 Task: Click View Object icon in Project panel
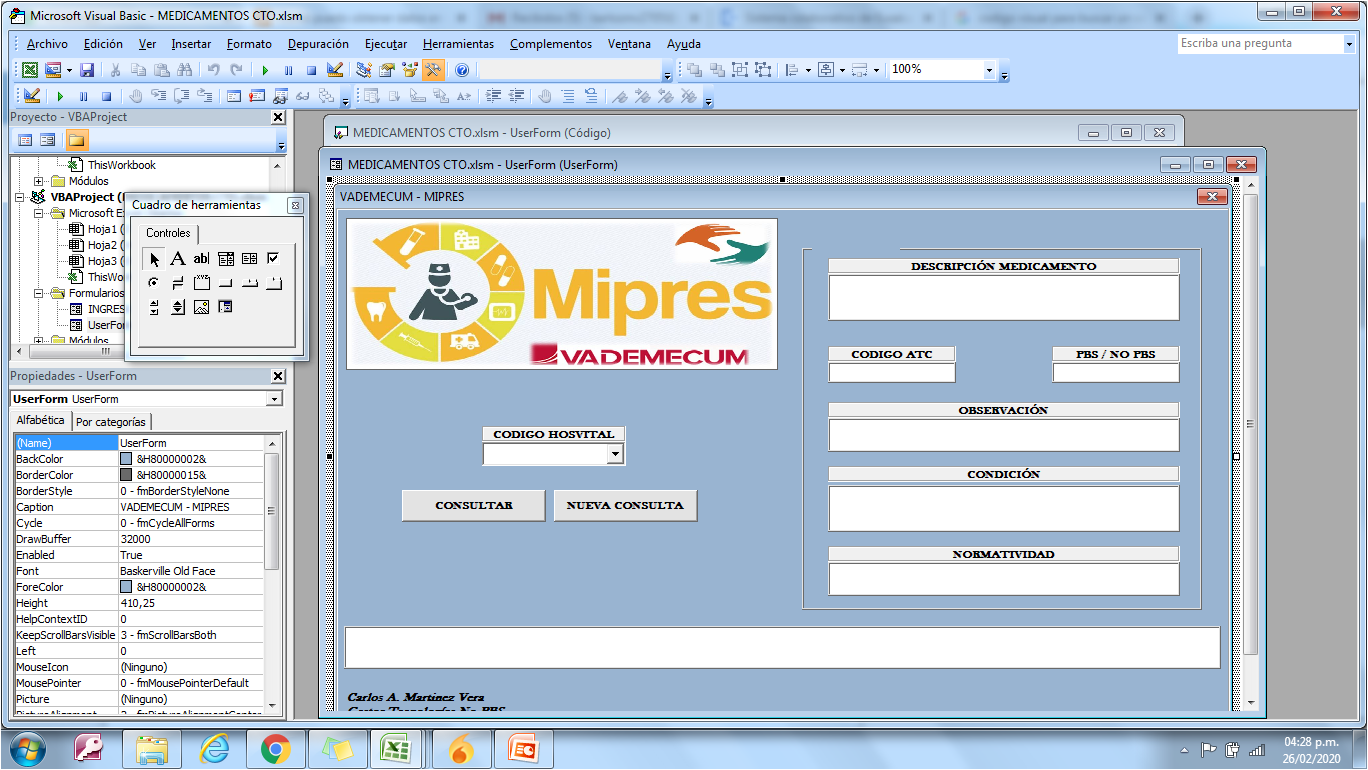pyautogui.click(x=47, y=140)
